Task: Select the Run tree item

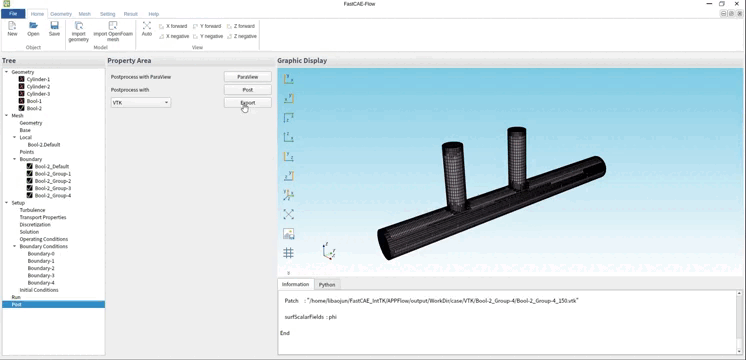Action: click(16, 297)
